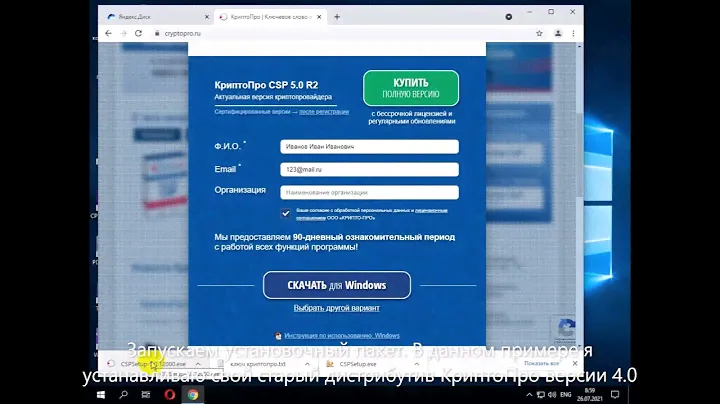
Task: Click the browser back arrow
Action: click(x=108, y=33)
